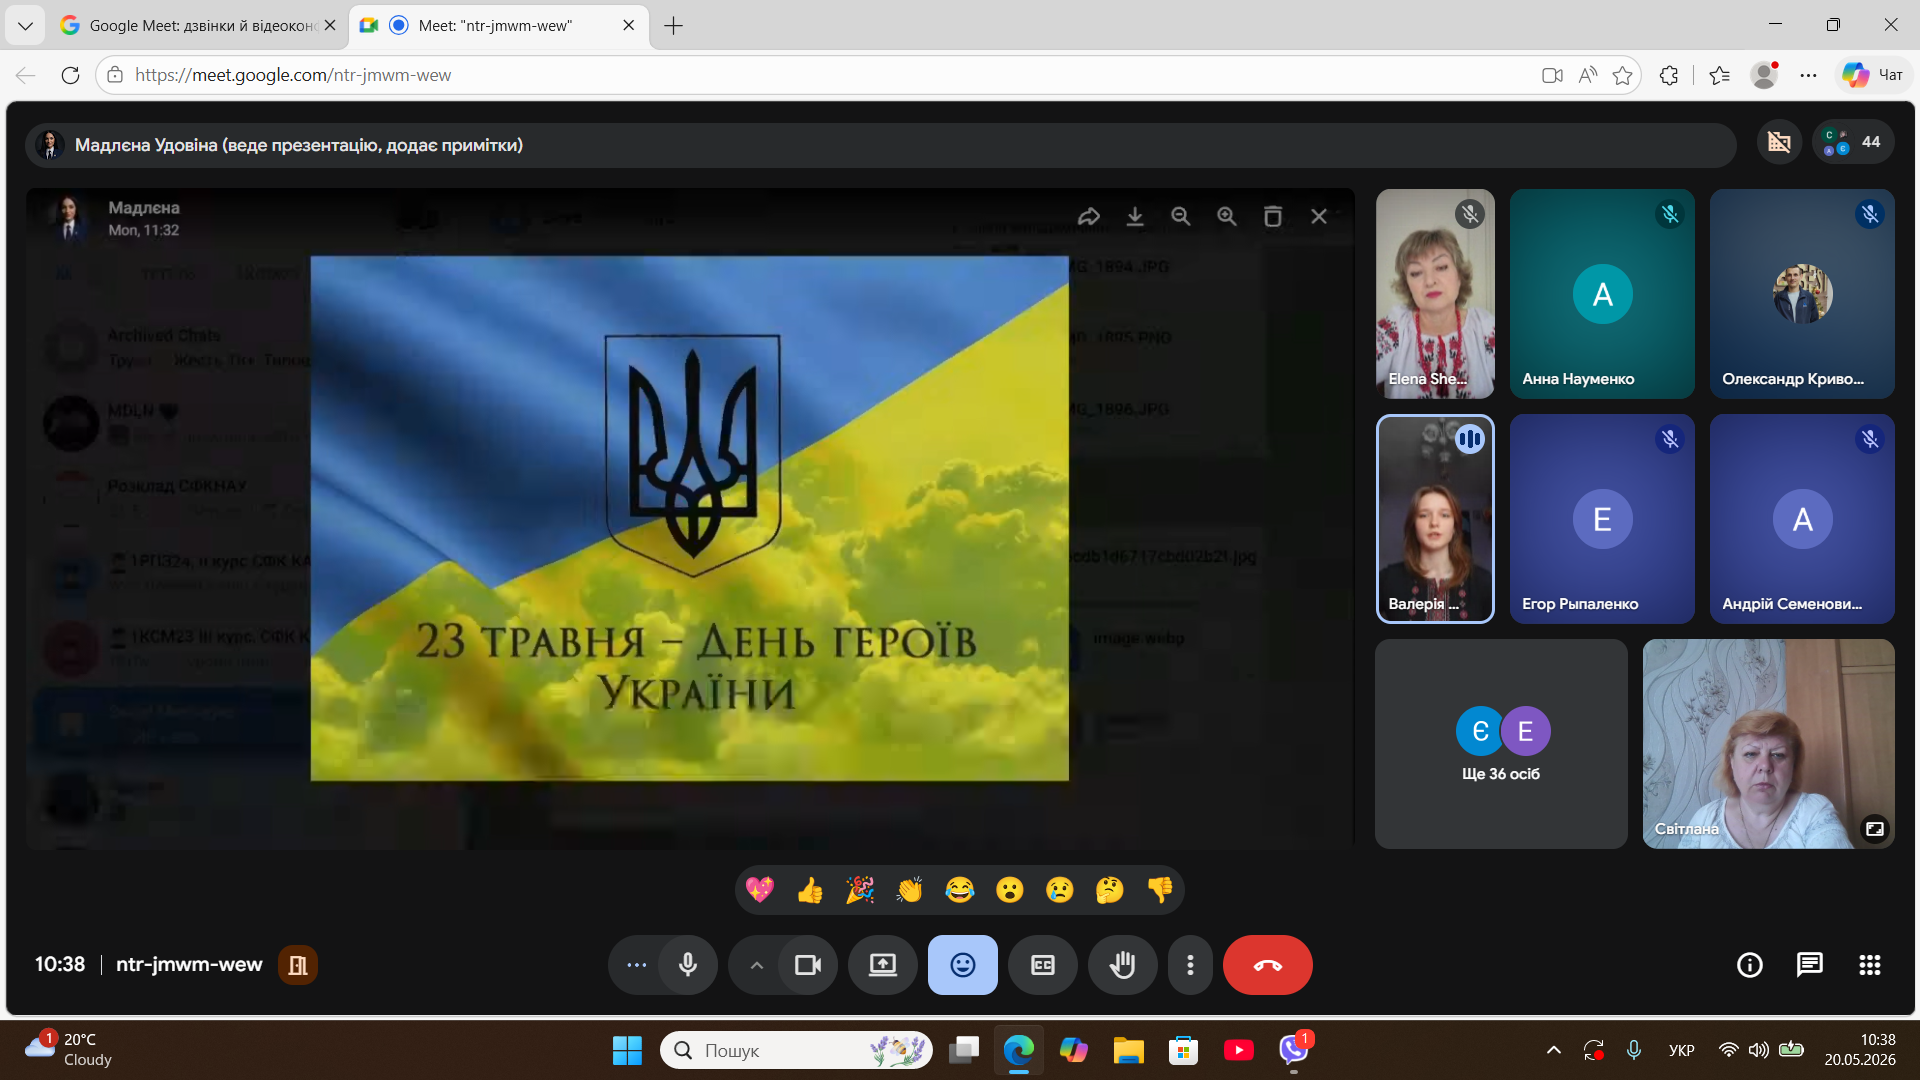Open File Explorer from taskbar
The height and width of the screenshot is (1080, 1920).
coord(1129,1050)
